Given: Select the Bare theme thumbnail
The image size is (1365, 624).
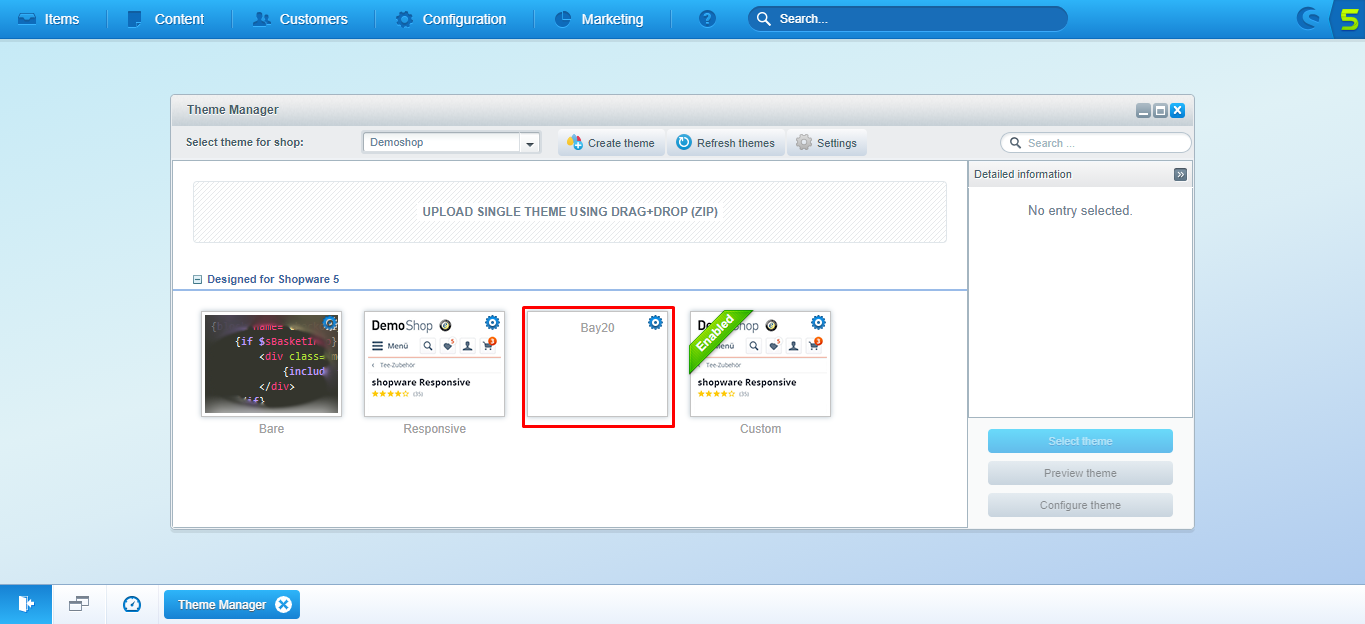Looking at the screenshot, I should click(x=271, y=364).
